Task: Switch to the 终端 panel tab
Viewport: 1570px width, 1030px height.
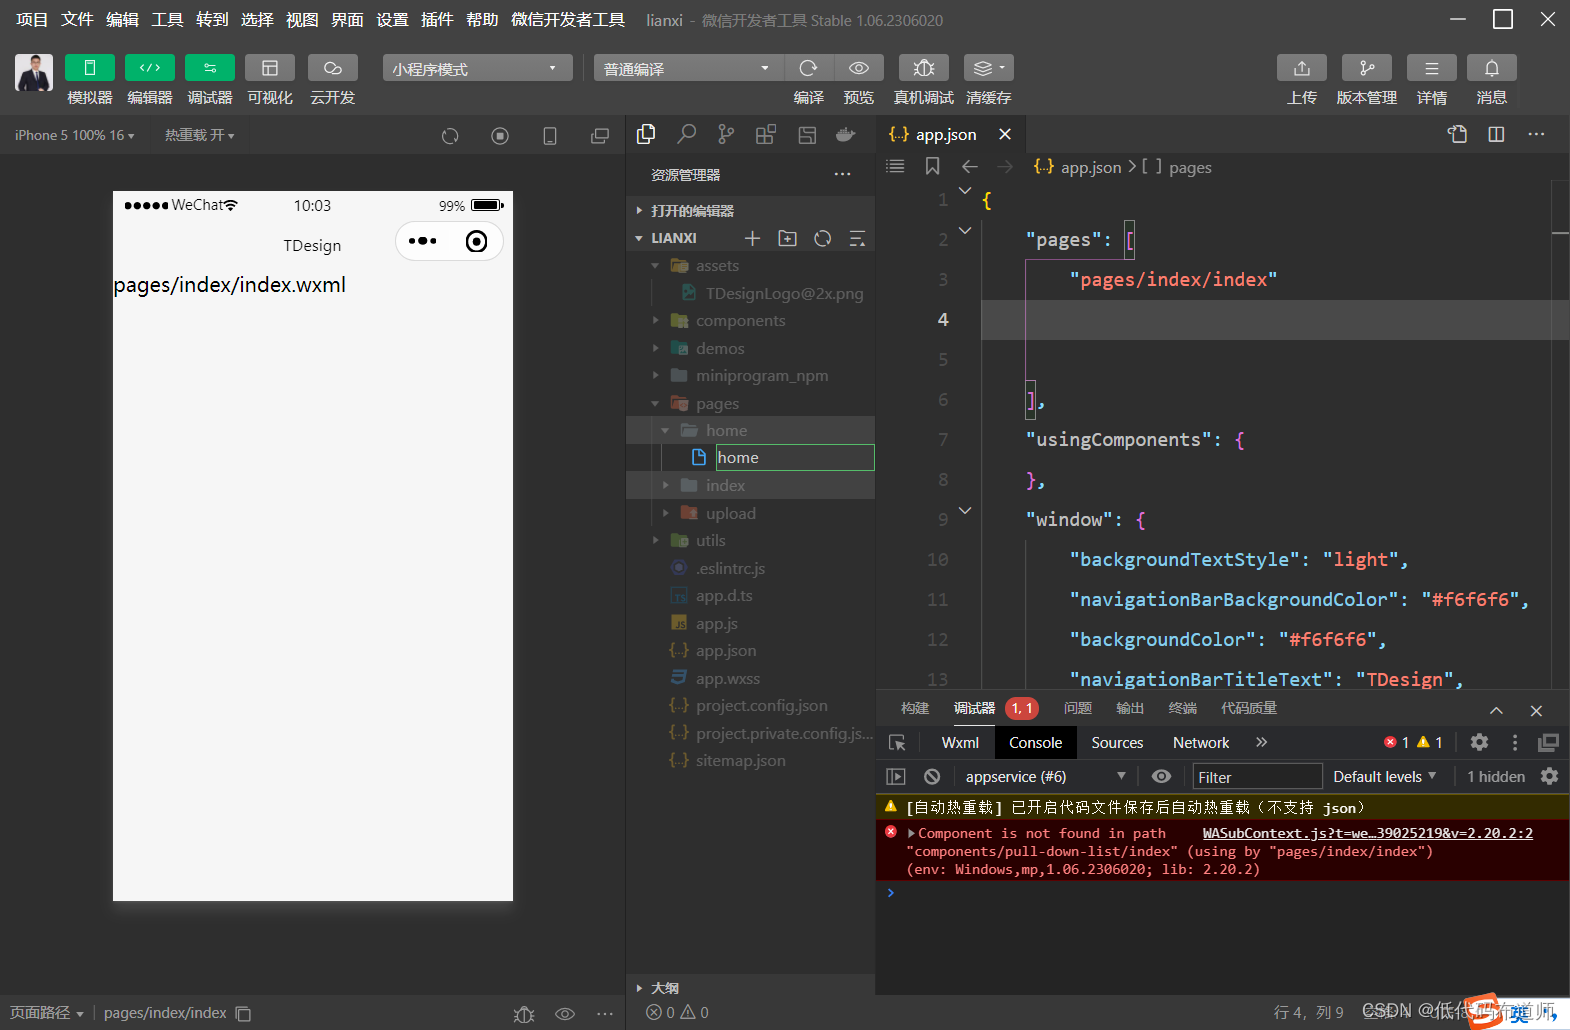Action: [x=1182, y=708]
